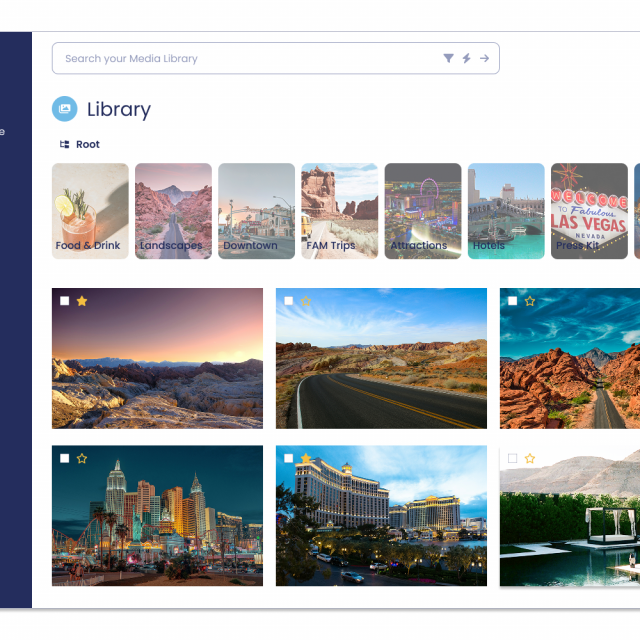Open the Food & Drink folder
Viewport: 640px width, 640px height.
[90, 211]
